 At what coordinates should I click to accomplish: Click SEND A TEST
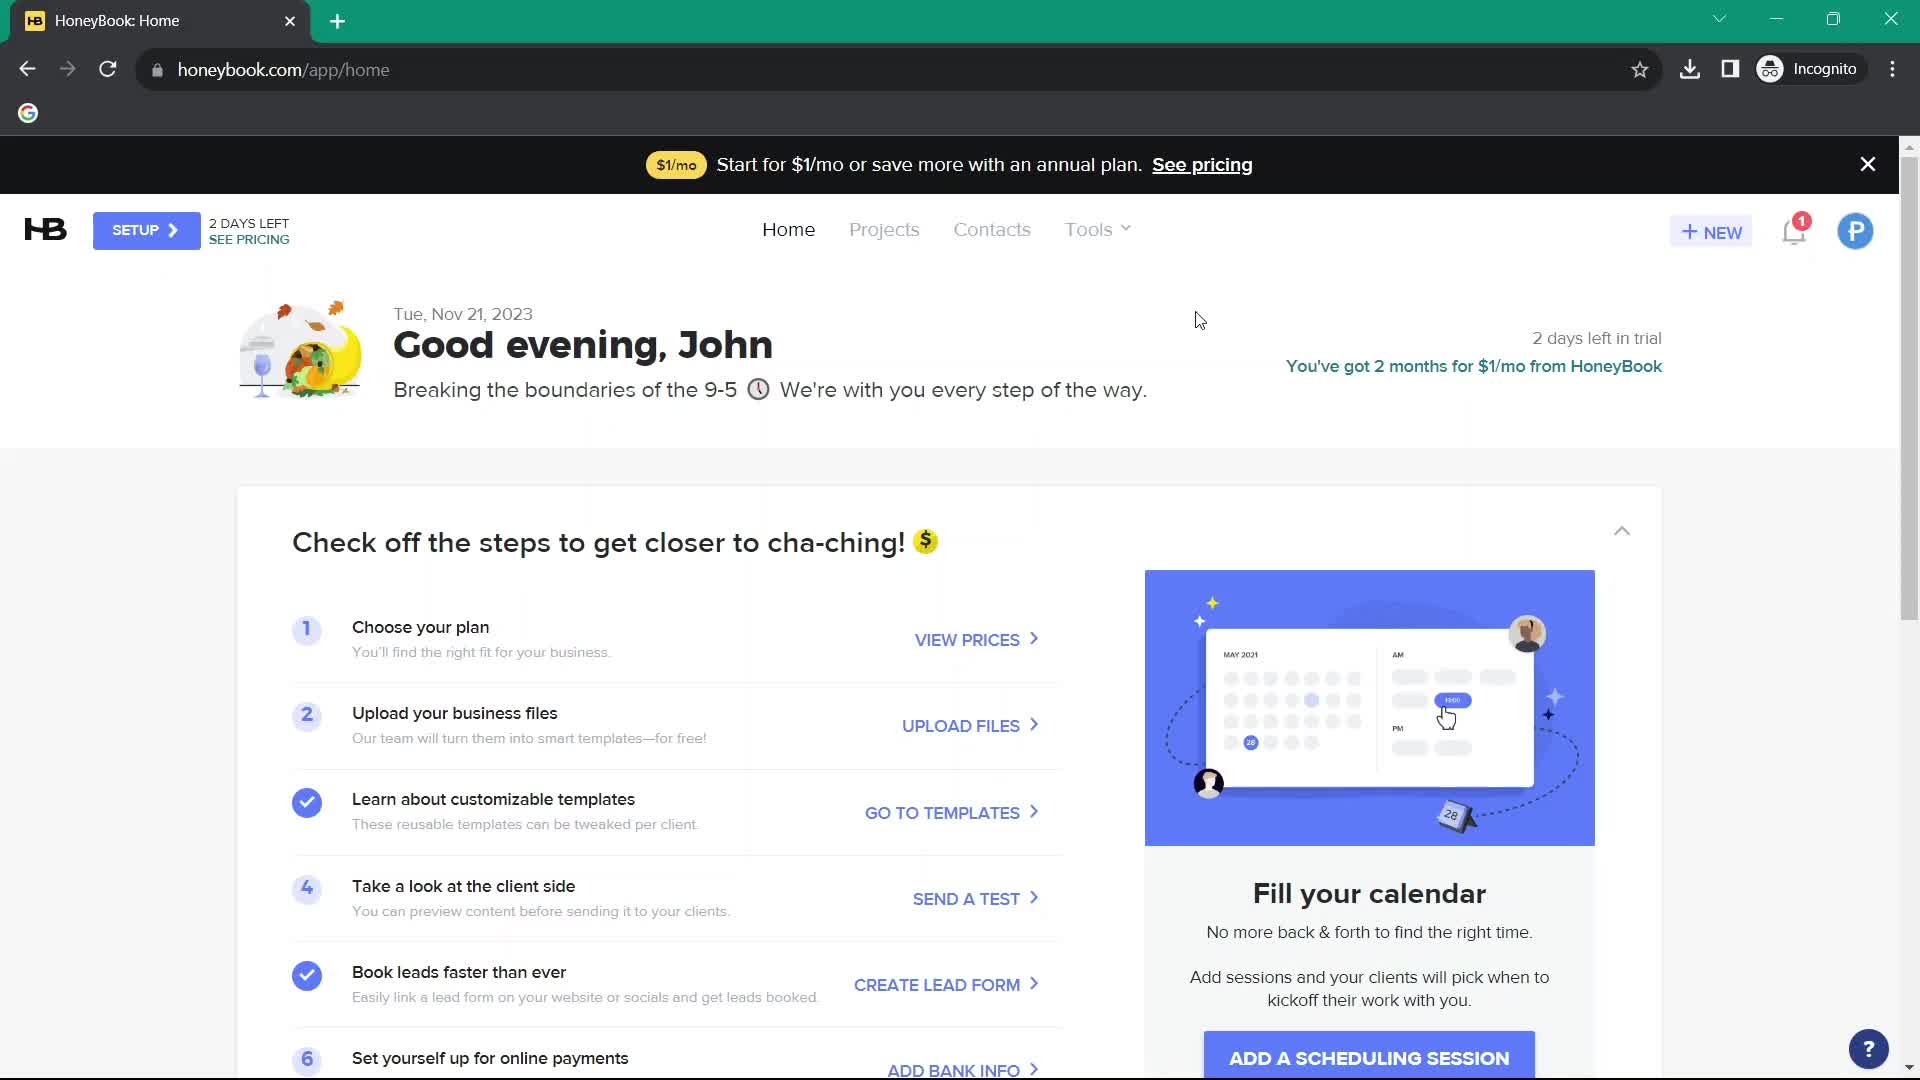click(975, 898)
